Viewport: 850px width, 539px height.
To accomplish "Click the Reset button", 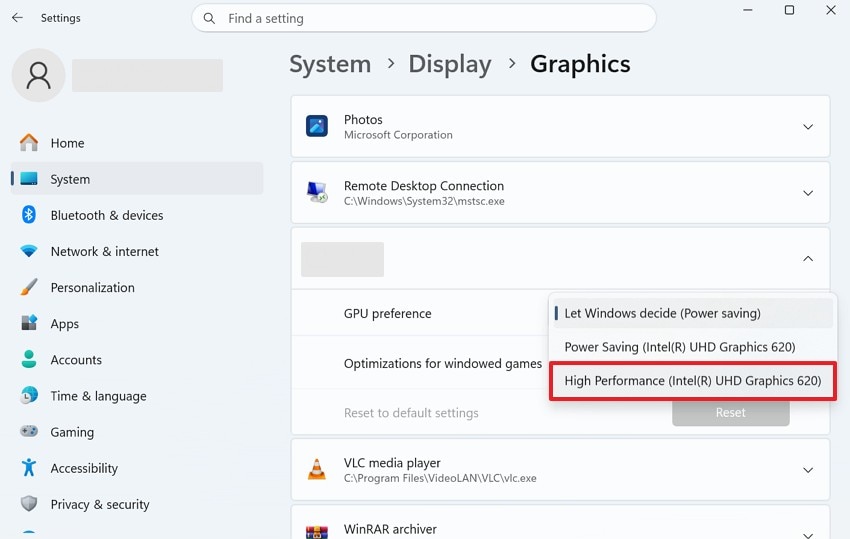I will pyautogui.click(x=730, y=413).
